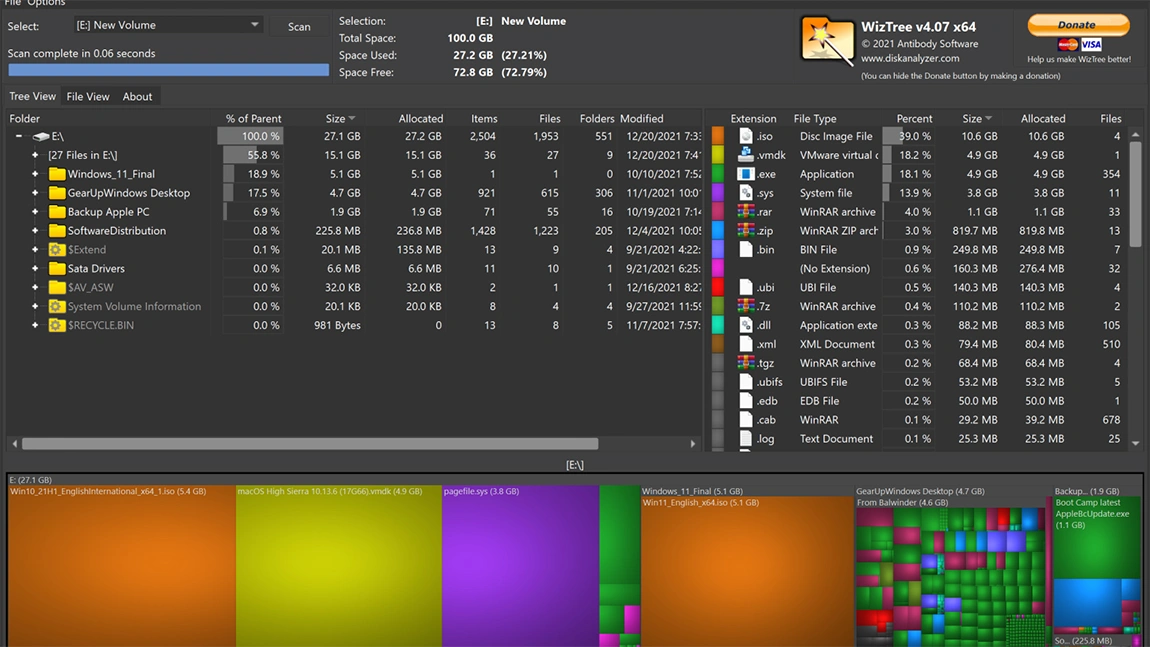Open the drive selection dropdown
The height and width of the screenshot is (647, 1150).
254,25
